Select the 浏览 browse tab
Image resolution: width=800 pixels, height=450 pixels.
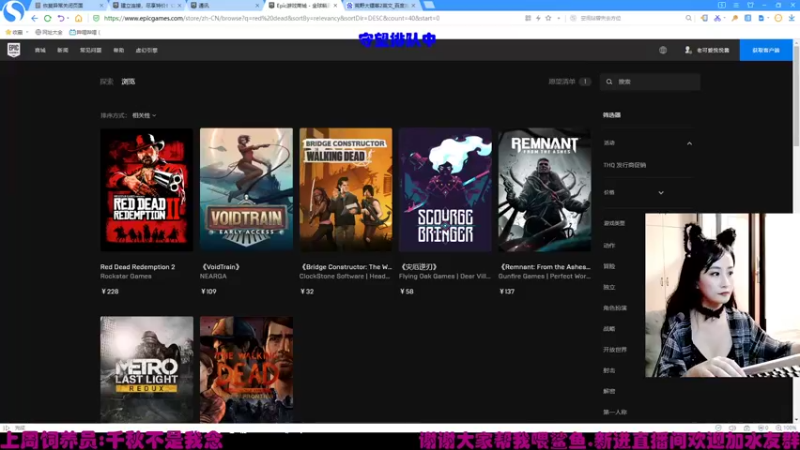(128, 82)
